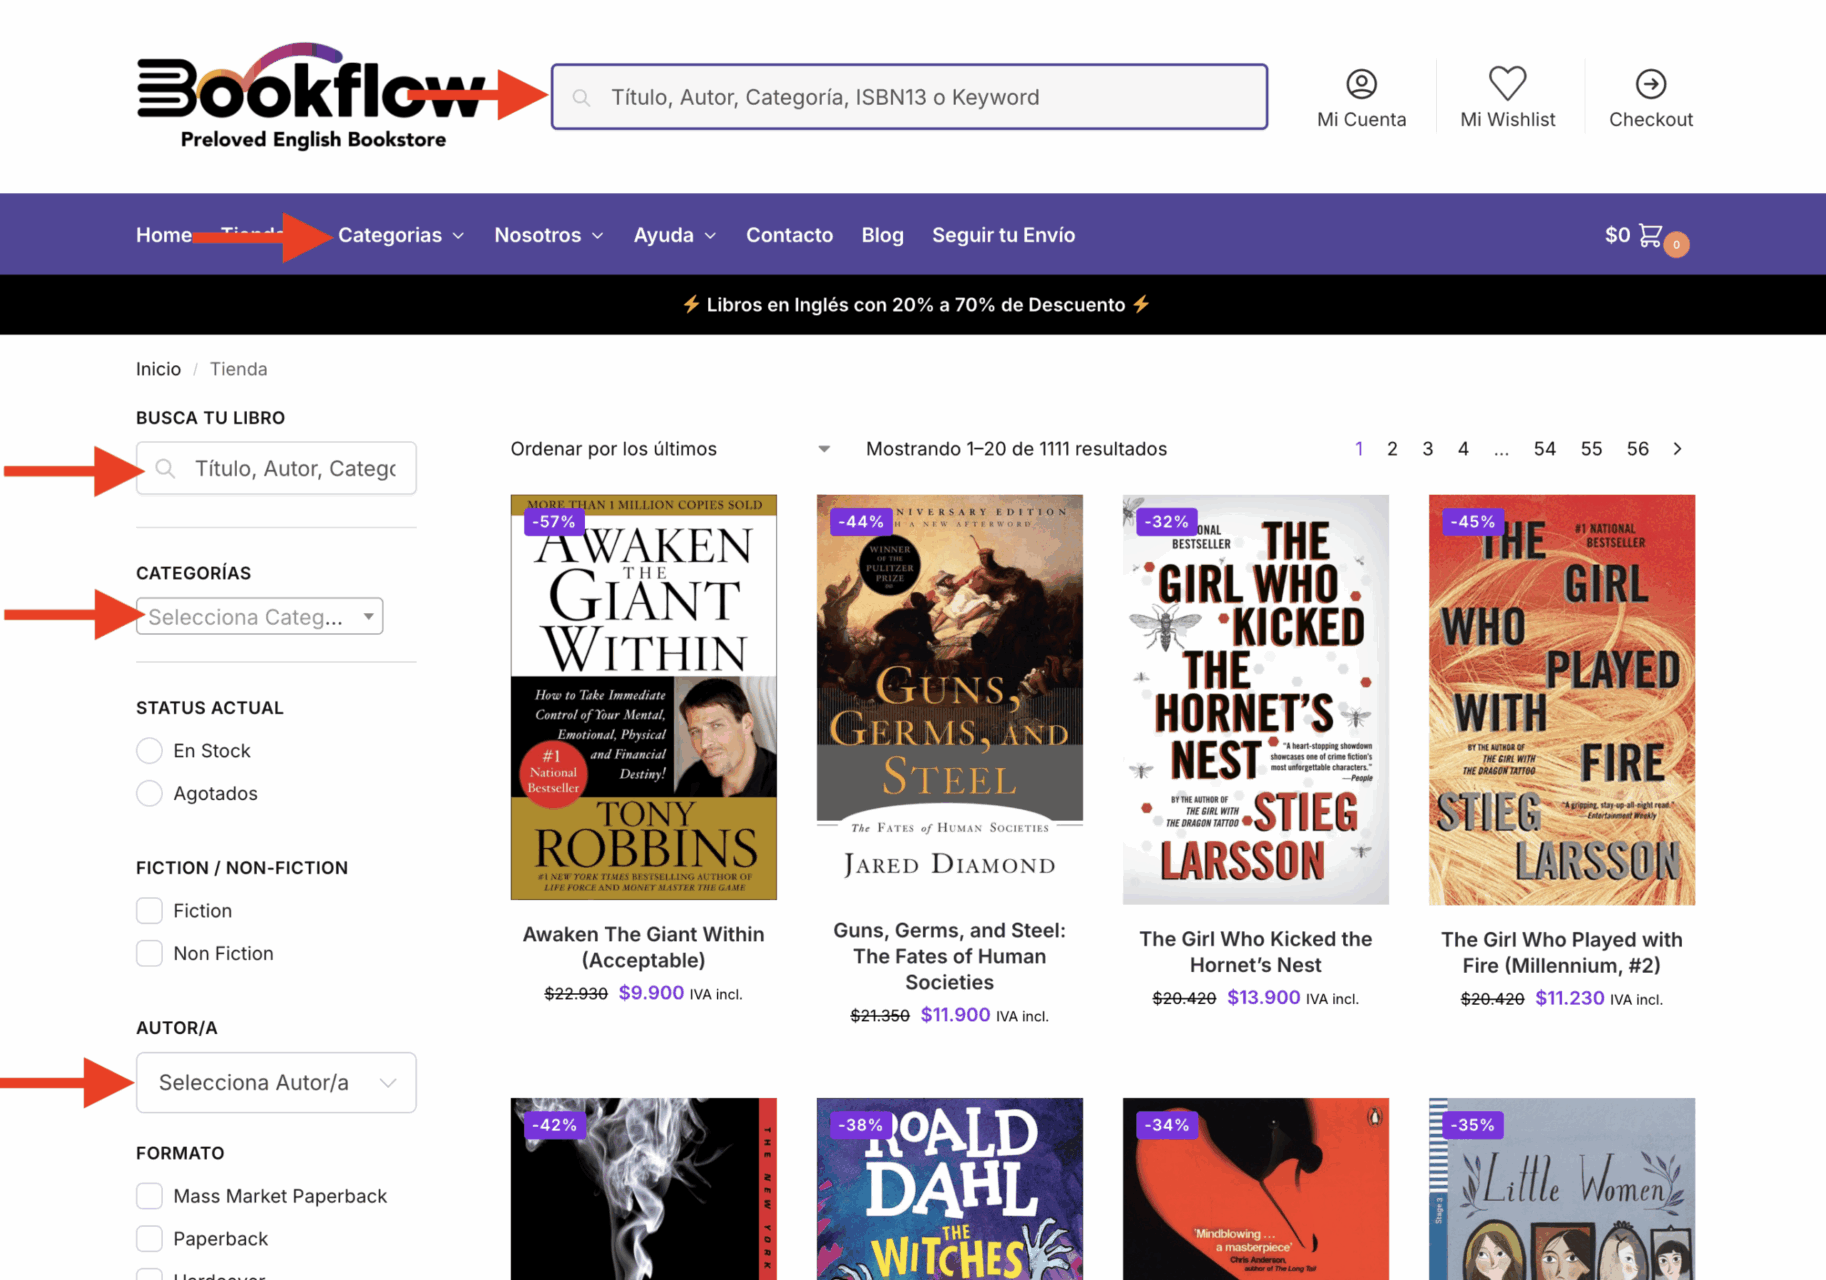Click the Inicio breadcrumb link
Viewport: 1826px width, 1280px height.
pos(158,369)
